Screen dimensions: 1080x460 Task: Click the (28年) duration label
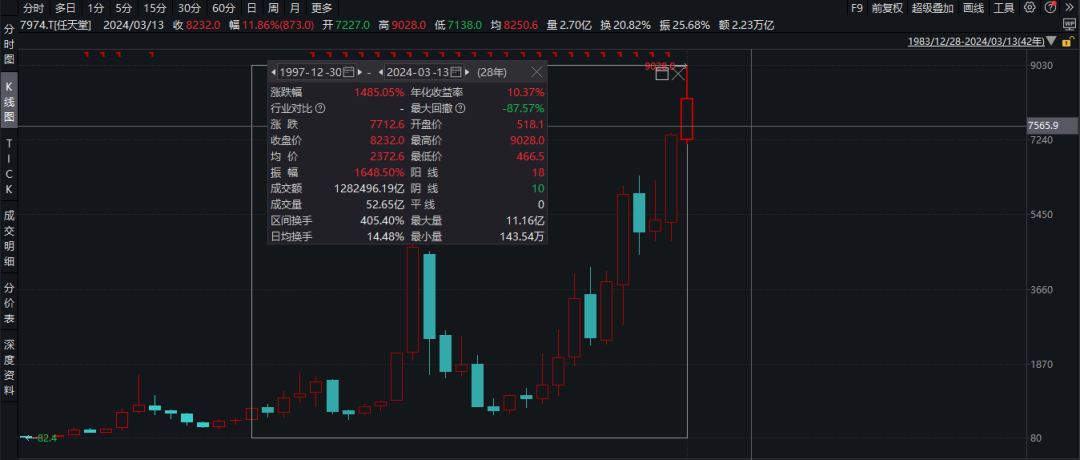(x=492, y=72)
